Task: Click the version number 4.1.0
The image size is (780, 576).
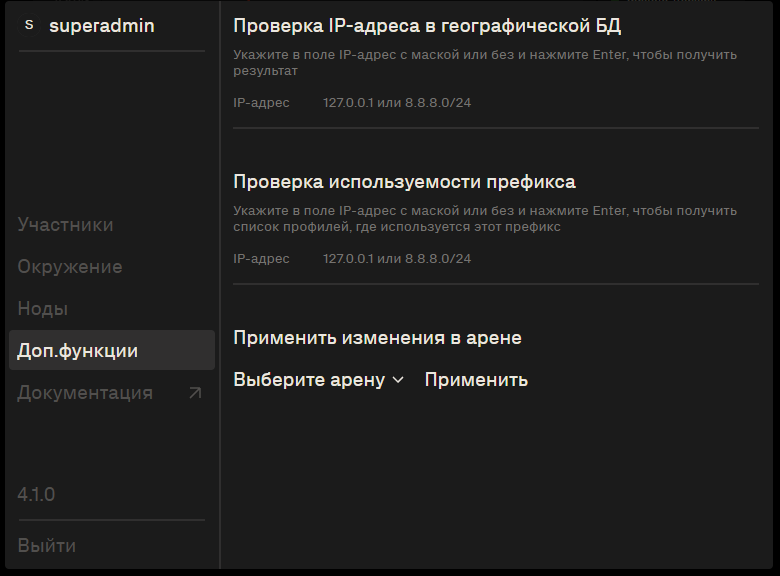Action: 36,494
